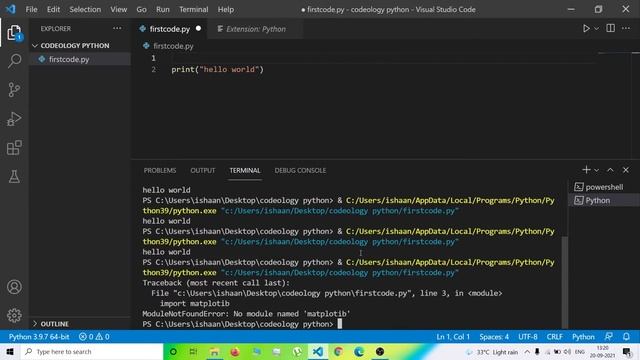Maximize the panel with up chevron
This screenshot has height=360, width=640.
coord(610,170)
